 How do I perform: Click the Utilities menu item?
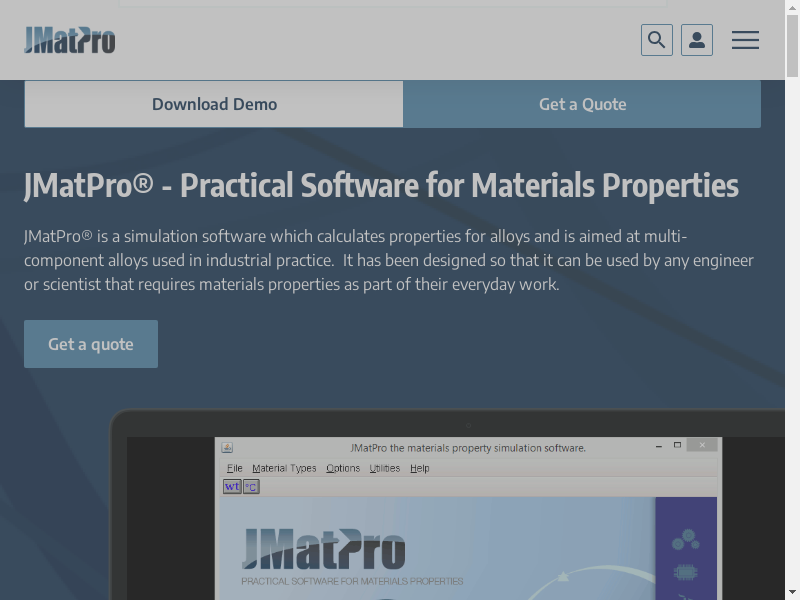click(385, 468)
